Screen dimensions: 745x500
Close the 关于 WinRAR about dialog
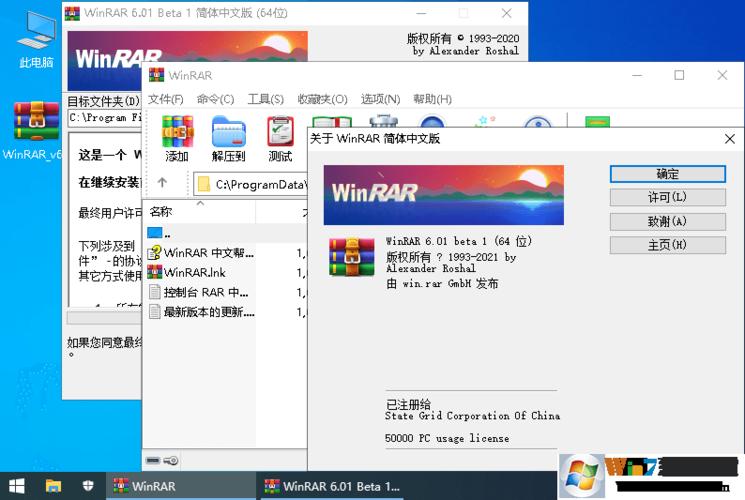(x=729, y=139)
